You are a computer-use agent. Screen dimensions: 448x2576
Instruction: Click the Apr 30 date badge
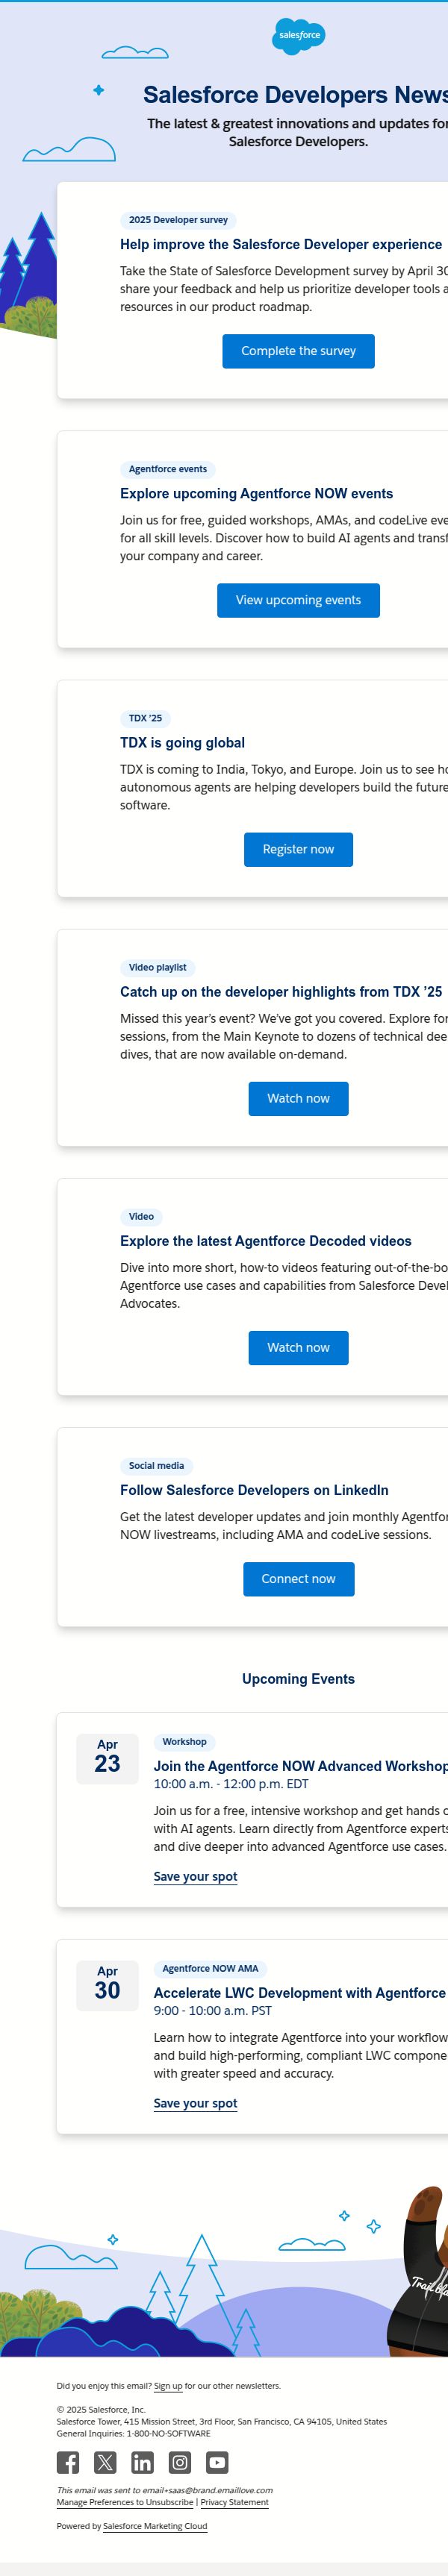click(x=107, y=1985)
